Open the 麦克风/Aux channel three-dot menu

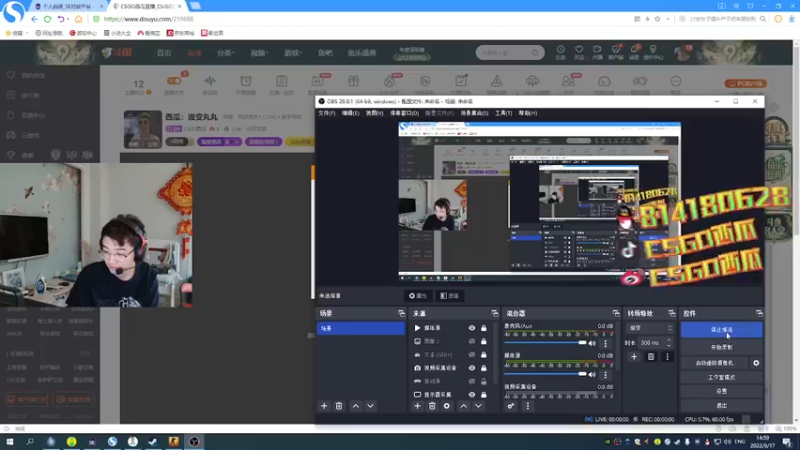[606, 343]
